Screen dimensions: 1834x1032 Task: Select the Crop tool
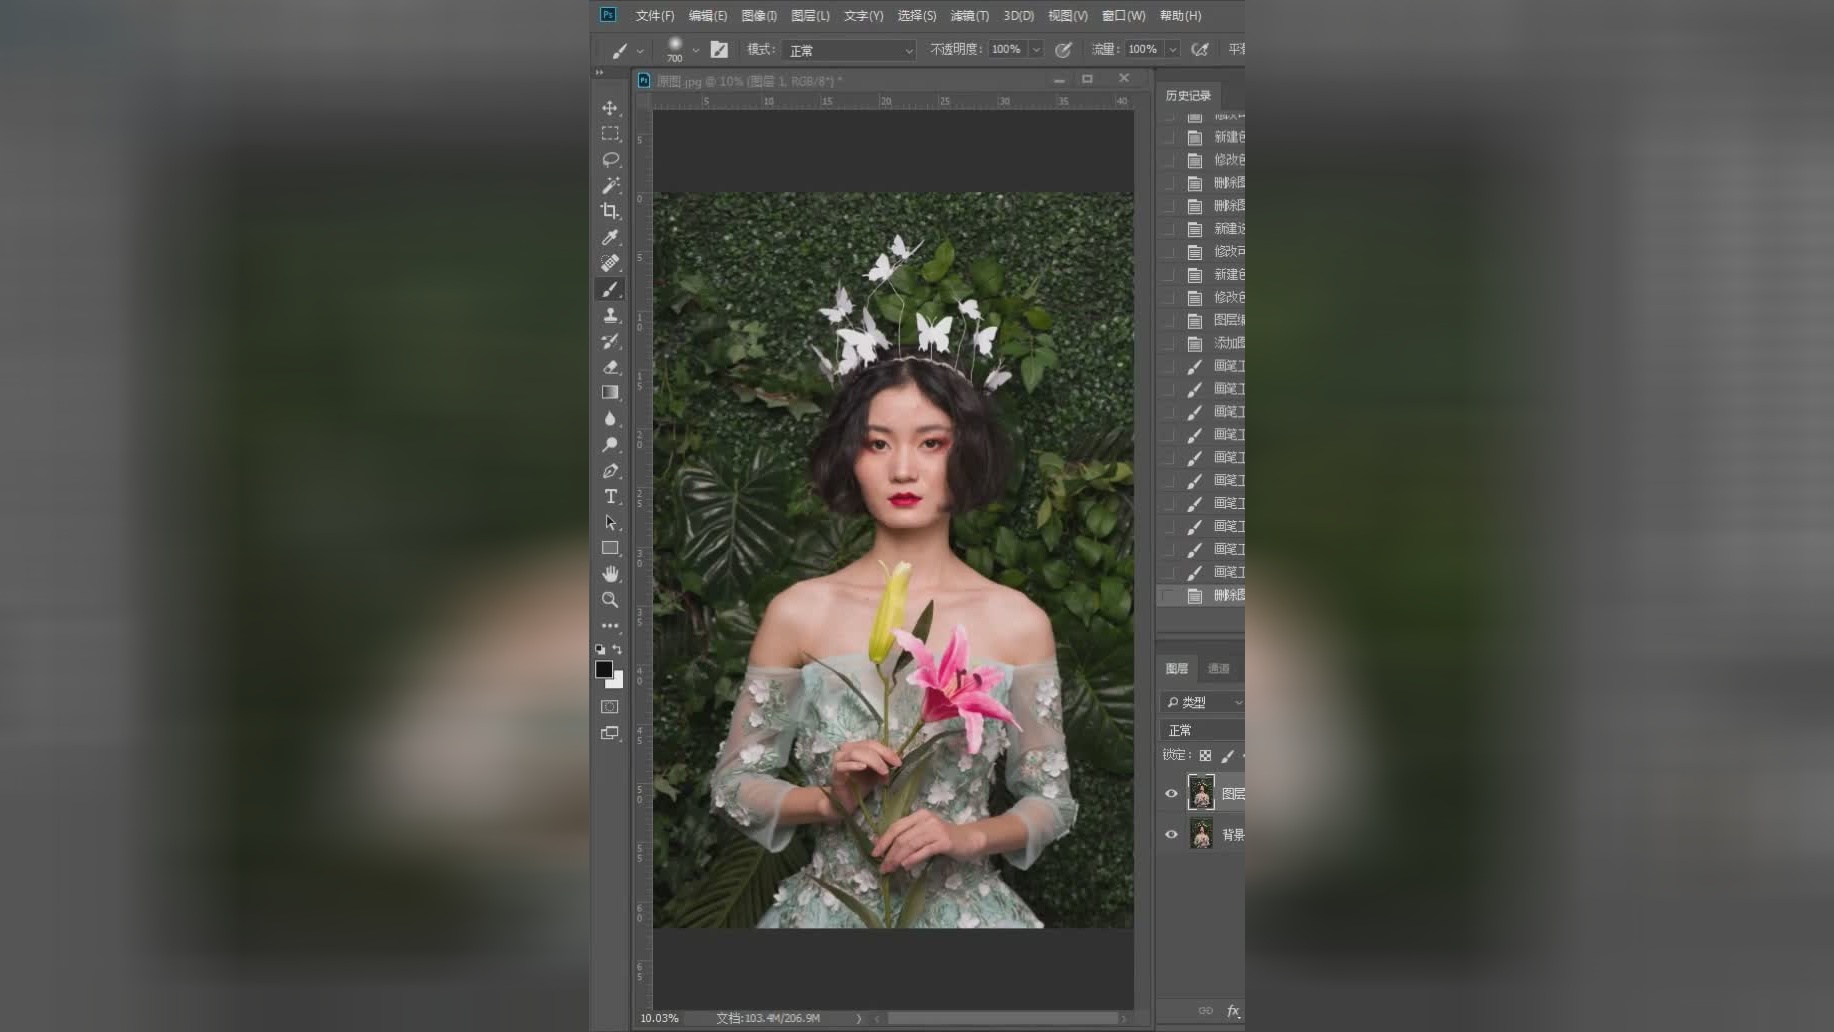[610, 211]
